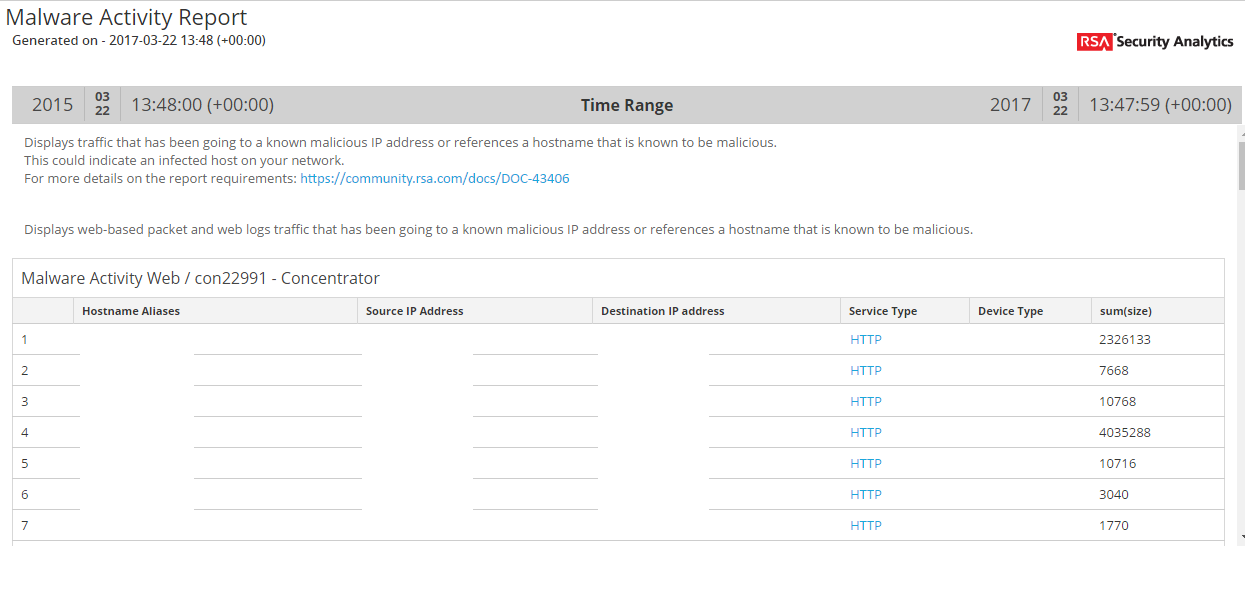The height and width of the screenshot is (590, 1245).
Task: Click the Hostname Aliases column header
Action: point(131,311)
